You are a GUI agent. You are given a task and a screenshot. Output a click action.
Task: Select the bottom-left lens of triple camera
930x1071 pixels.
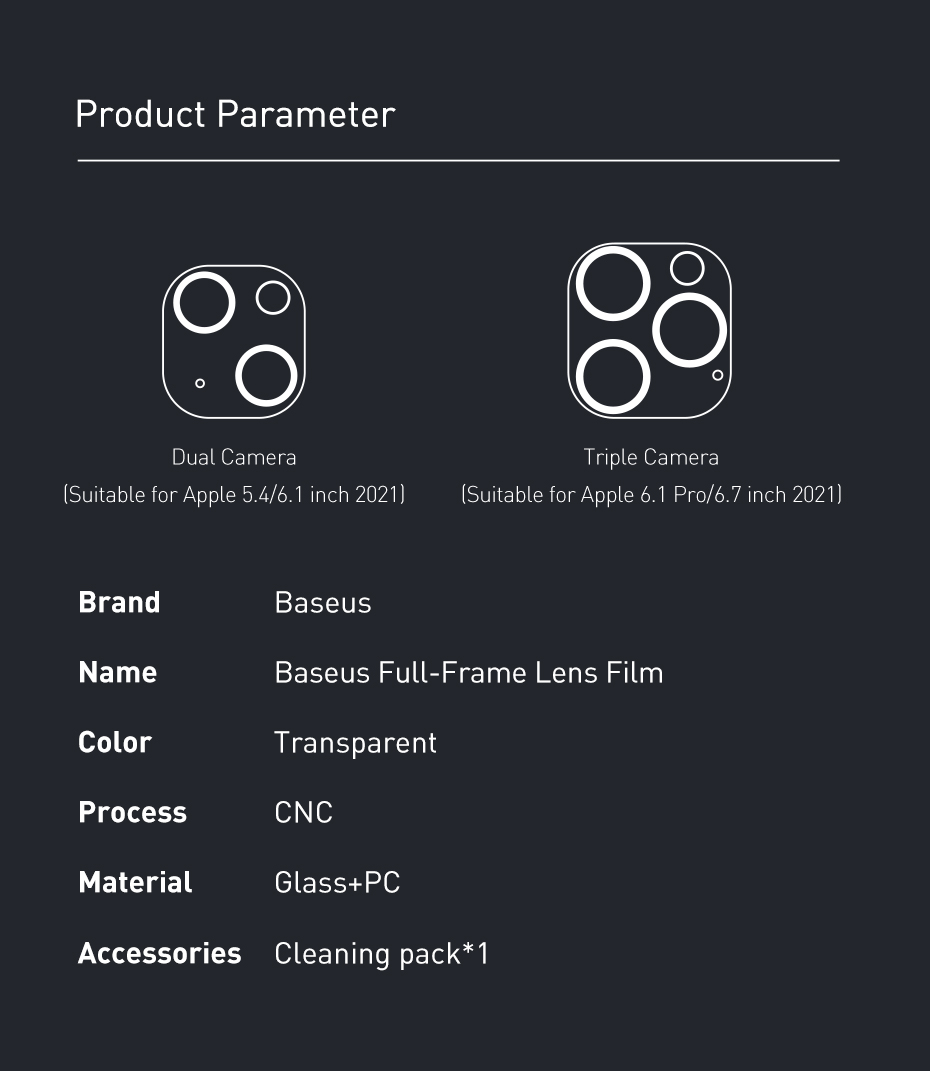613,376
